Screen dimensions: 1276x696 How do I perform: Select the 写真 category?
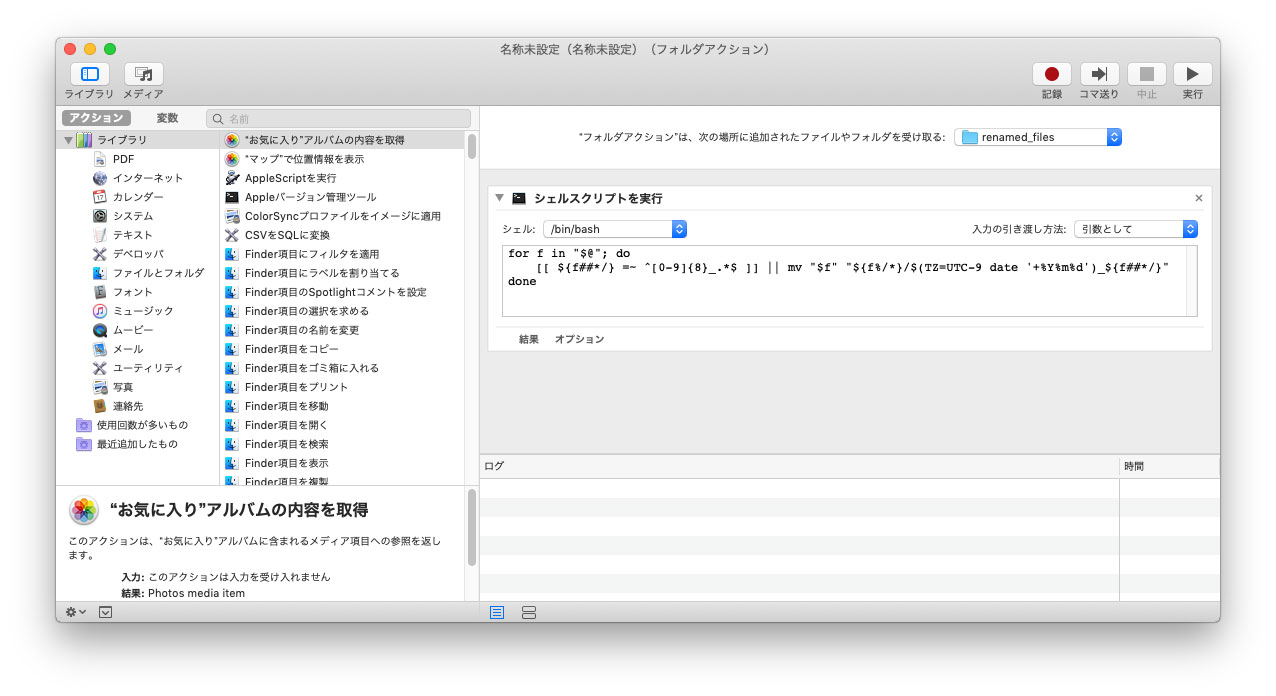(113, 387)
